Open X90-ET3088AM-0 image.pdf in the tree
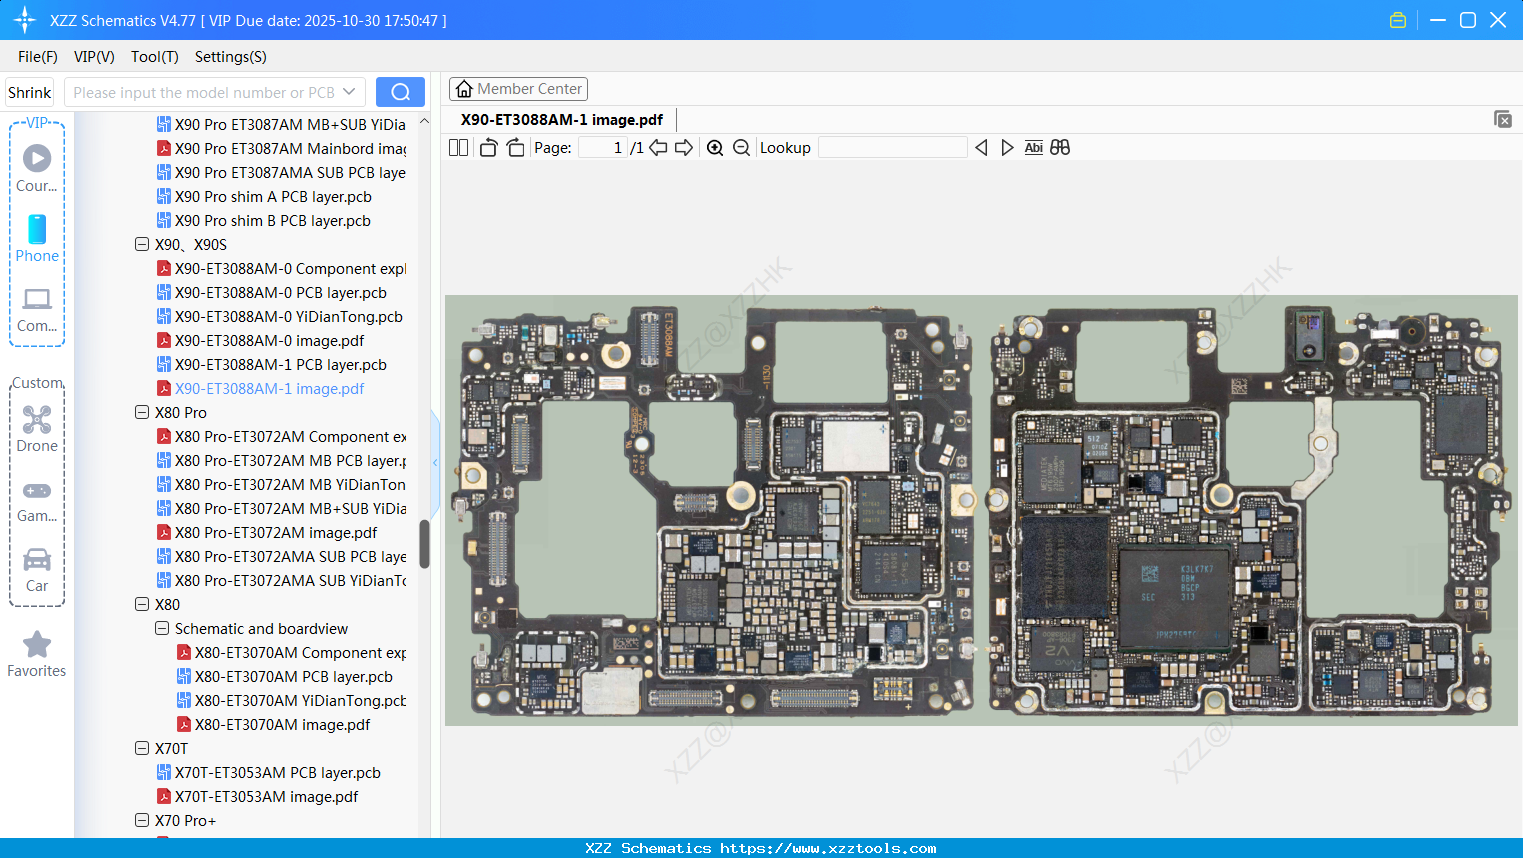 click(x=269, y=341)
